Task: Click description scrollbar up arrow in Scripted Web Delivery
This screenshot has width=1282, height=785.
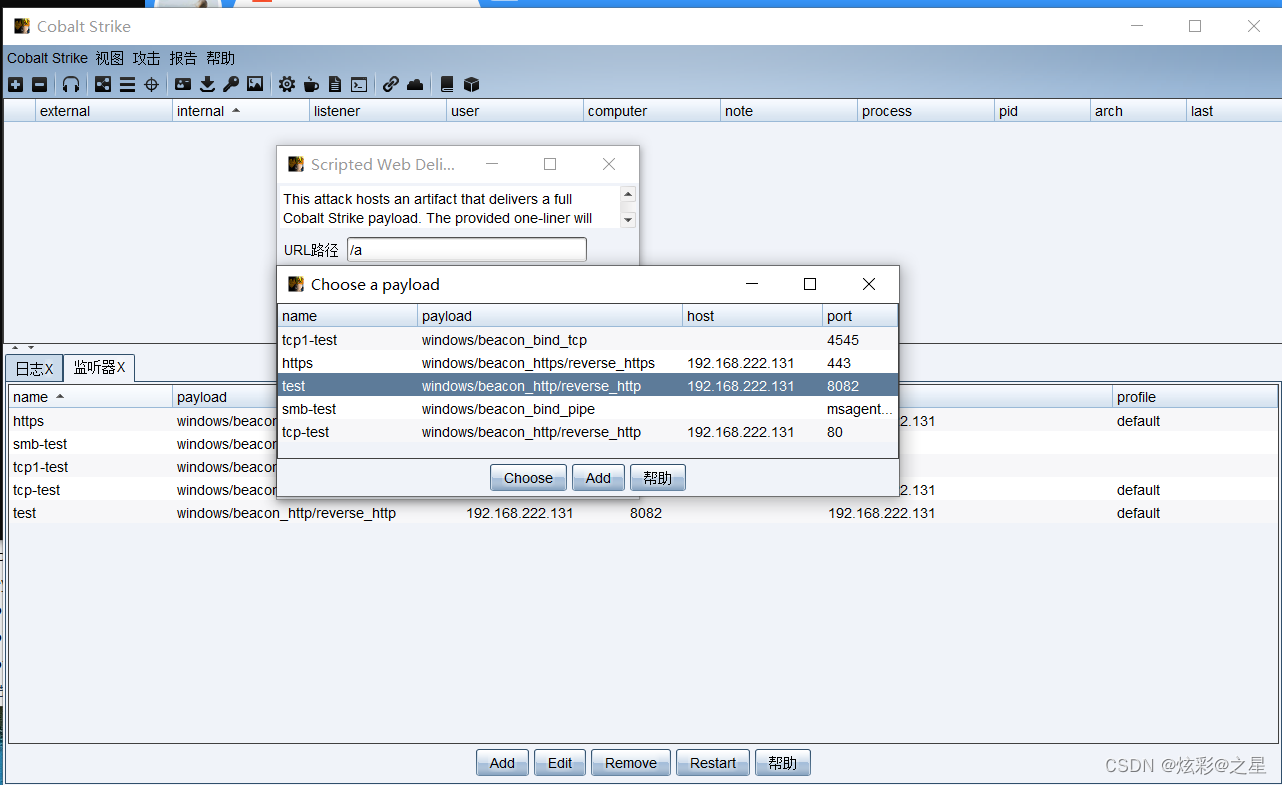Action: 628,195
